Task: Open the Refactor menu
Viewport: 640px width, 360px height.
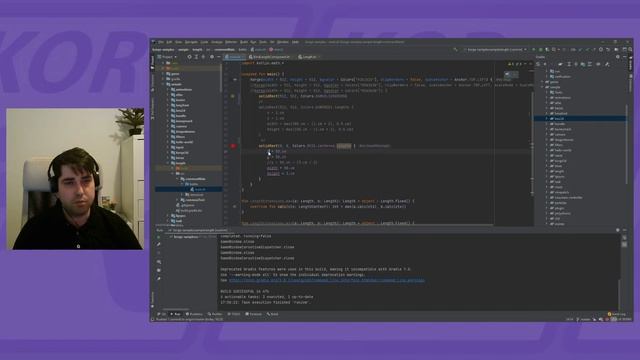Action: 231,42
